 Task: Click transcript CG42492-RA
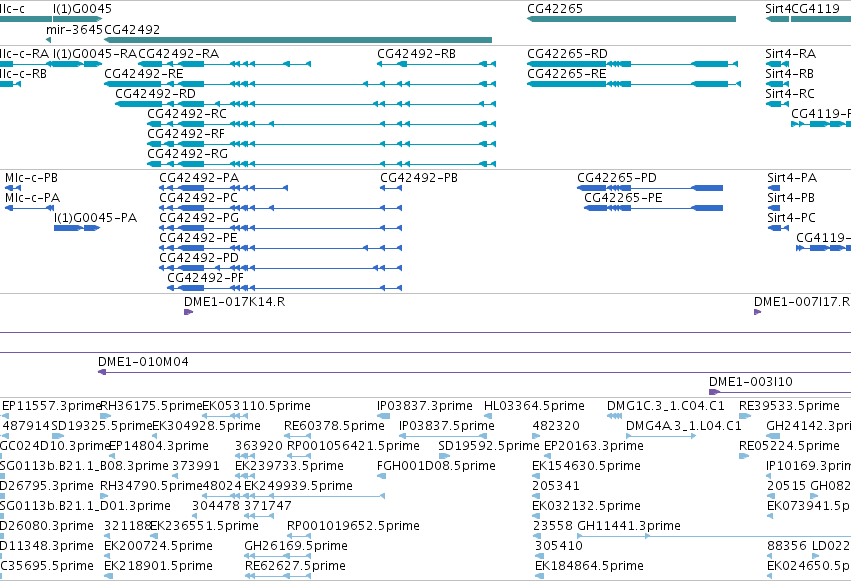(224, 64)
